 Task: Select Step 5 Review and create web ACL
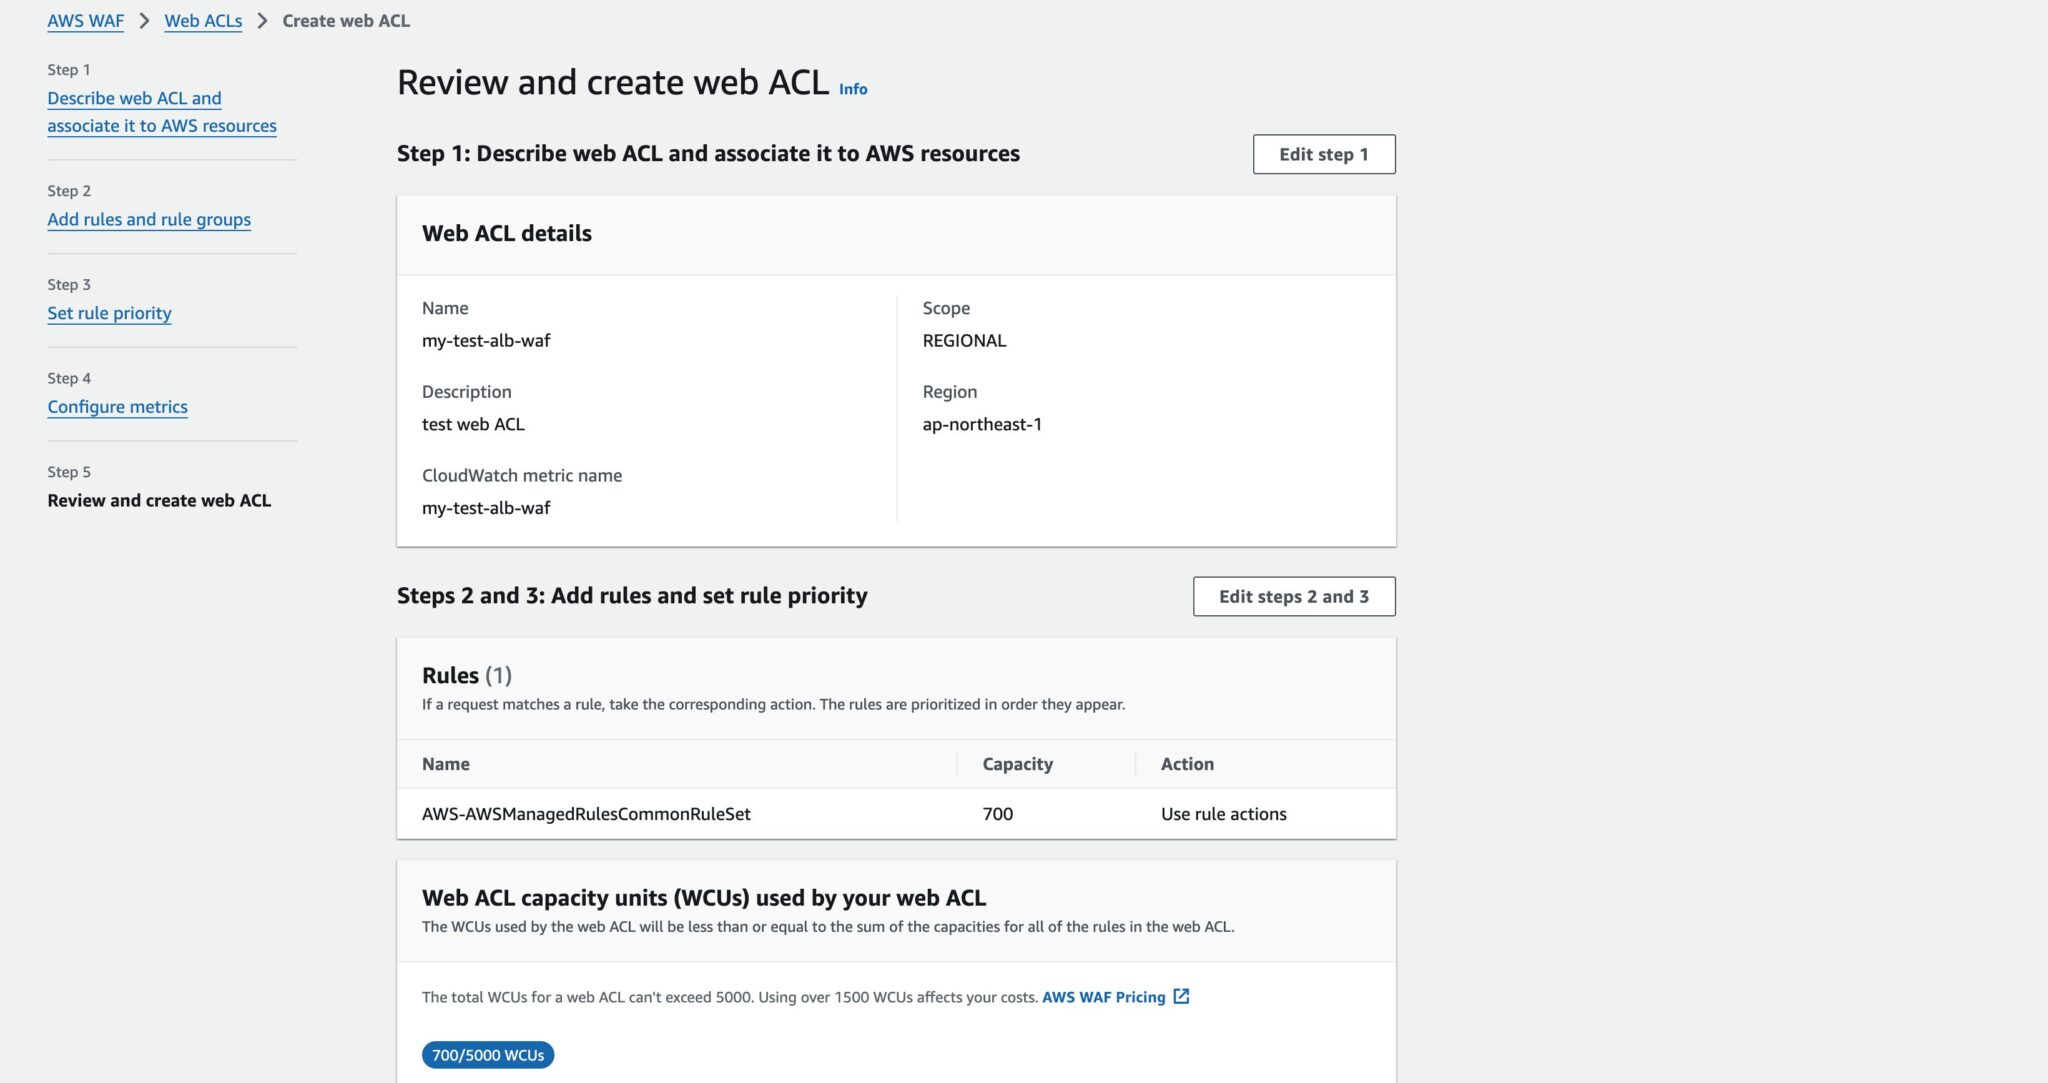click(x=159, y=500)
